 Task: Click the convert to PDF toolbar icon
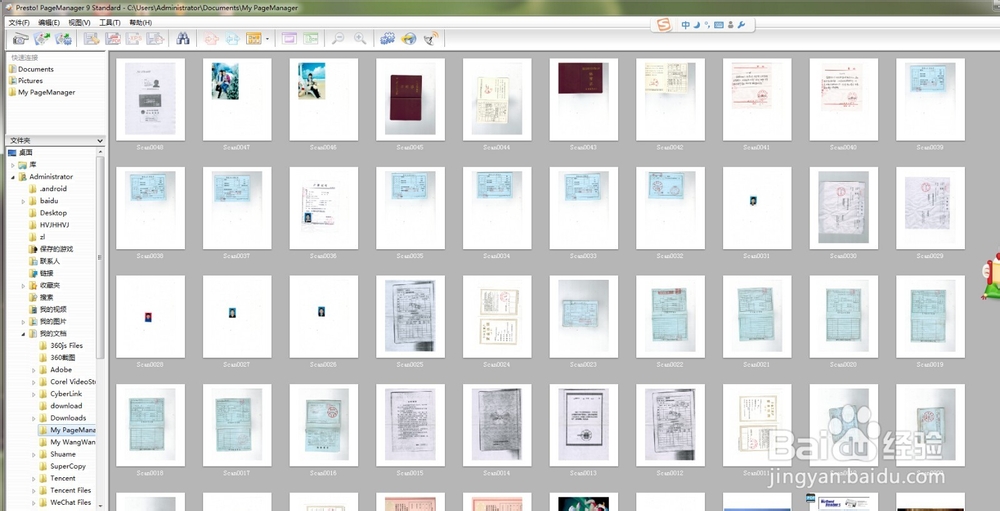click(113, 39)
